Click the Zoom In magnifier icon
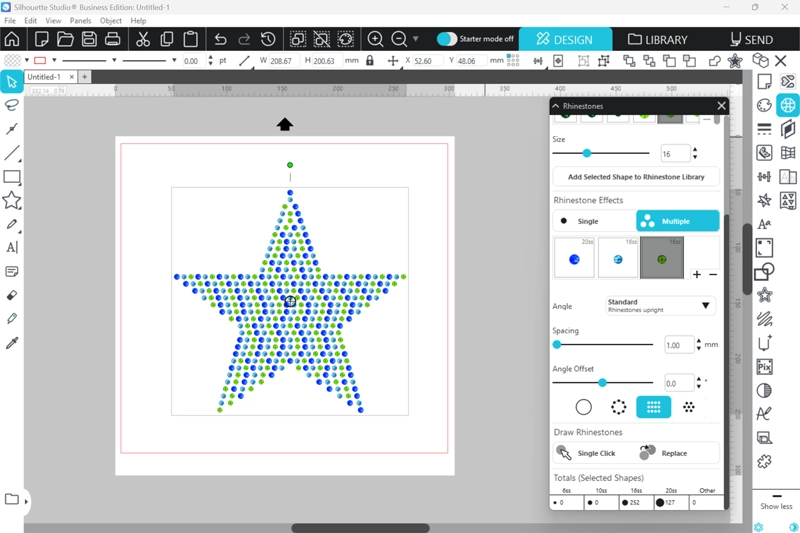 pyautogui.click(x=376, y=39)
